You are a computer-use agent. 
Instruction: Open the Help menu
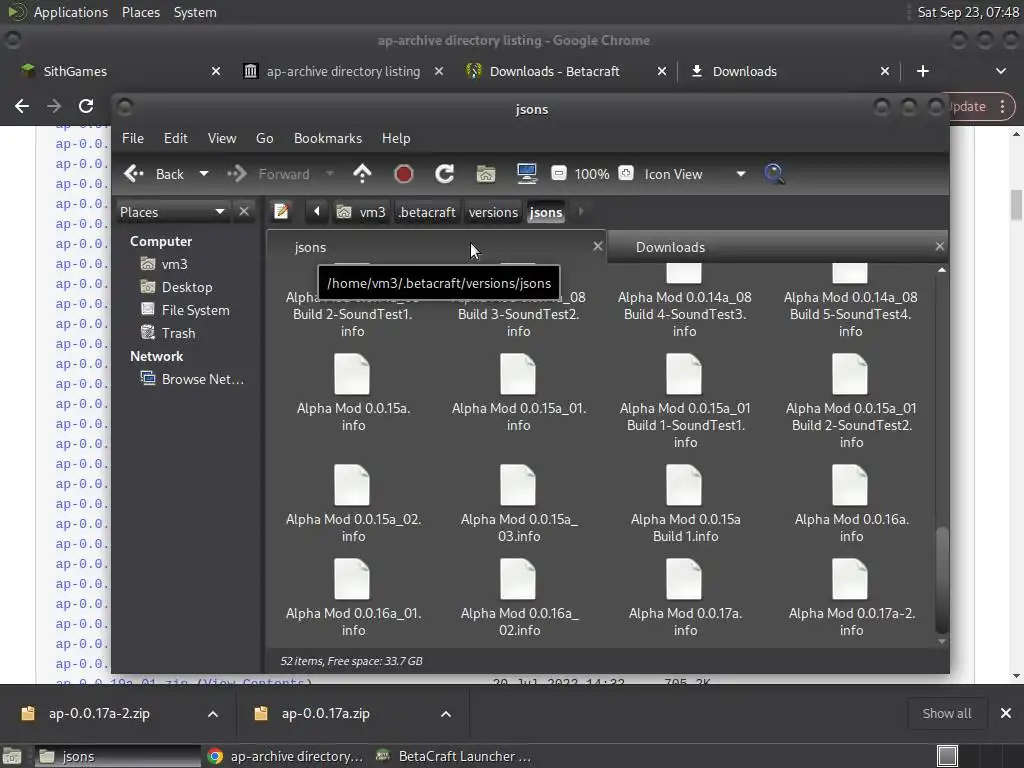(396, 138)
